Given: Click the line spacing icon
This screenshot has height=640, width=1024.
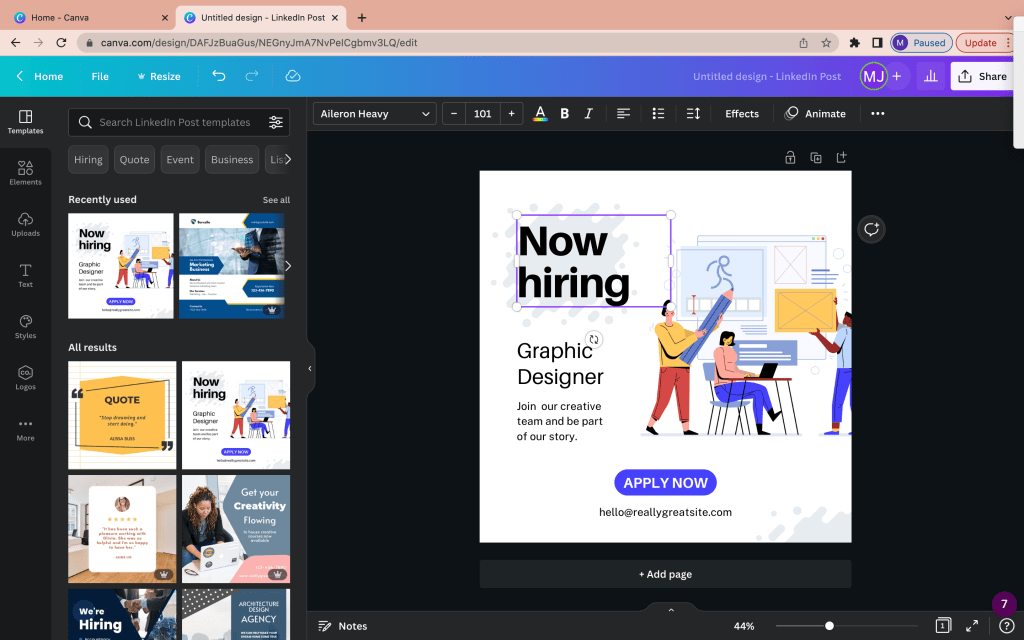Looking at the screenshot, I should tap(693, 114).
